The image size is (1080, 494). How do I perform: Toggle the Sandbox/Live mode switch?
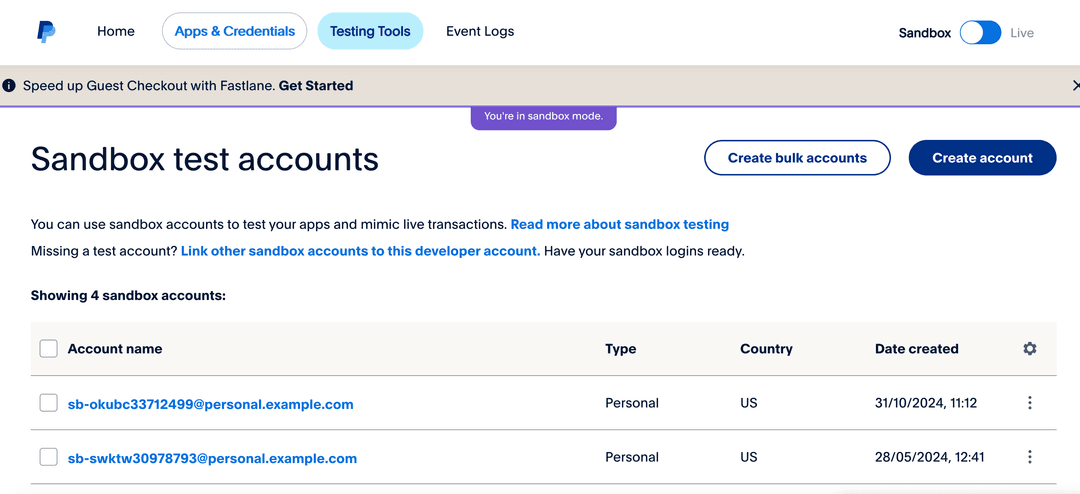(x=979, y=32)
